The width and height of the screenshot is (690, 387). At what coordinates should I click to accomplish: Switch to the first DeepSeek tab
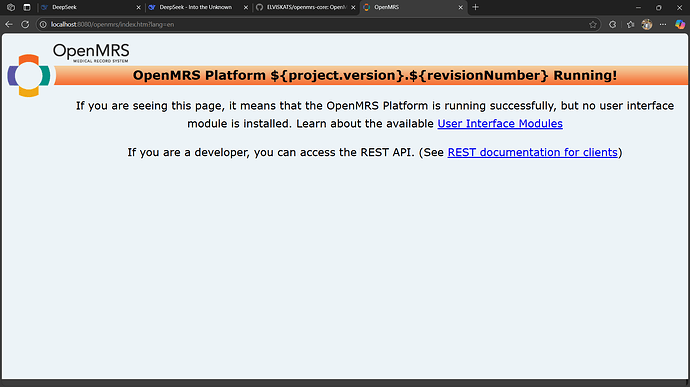click(x=90, y=7)
